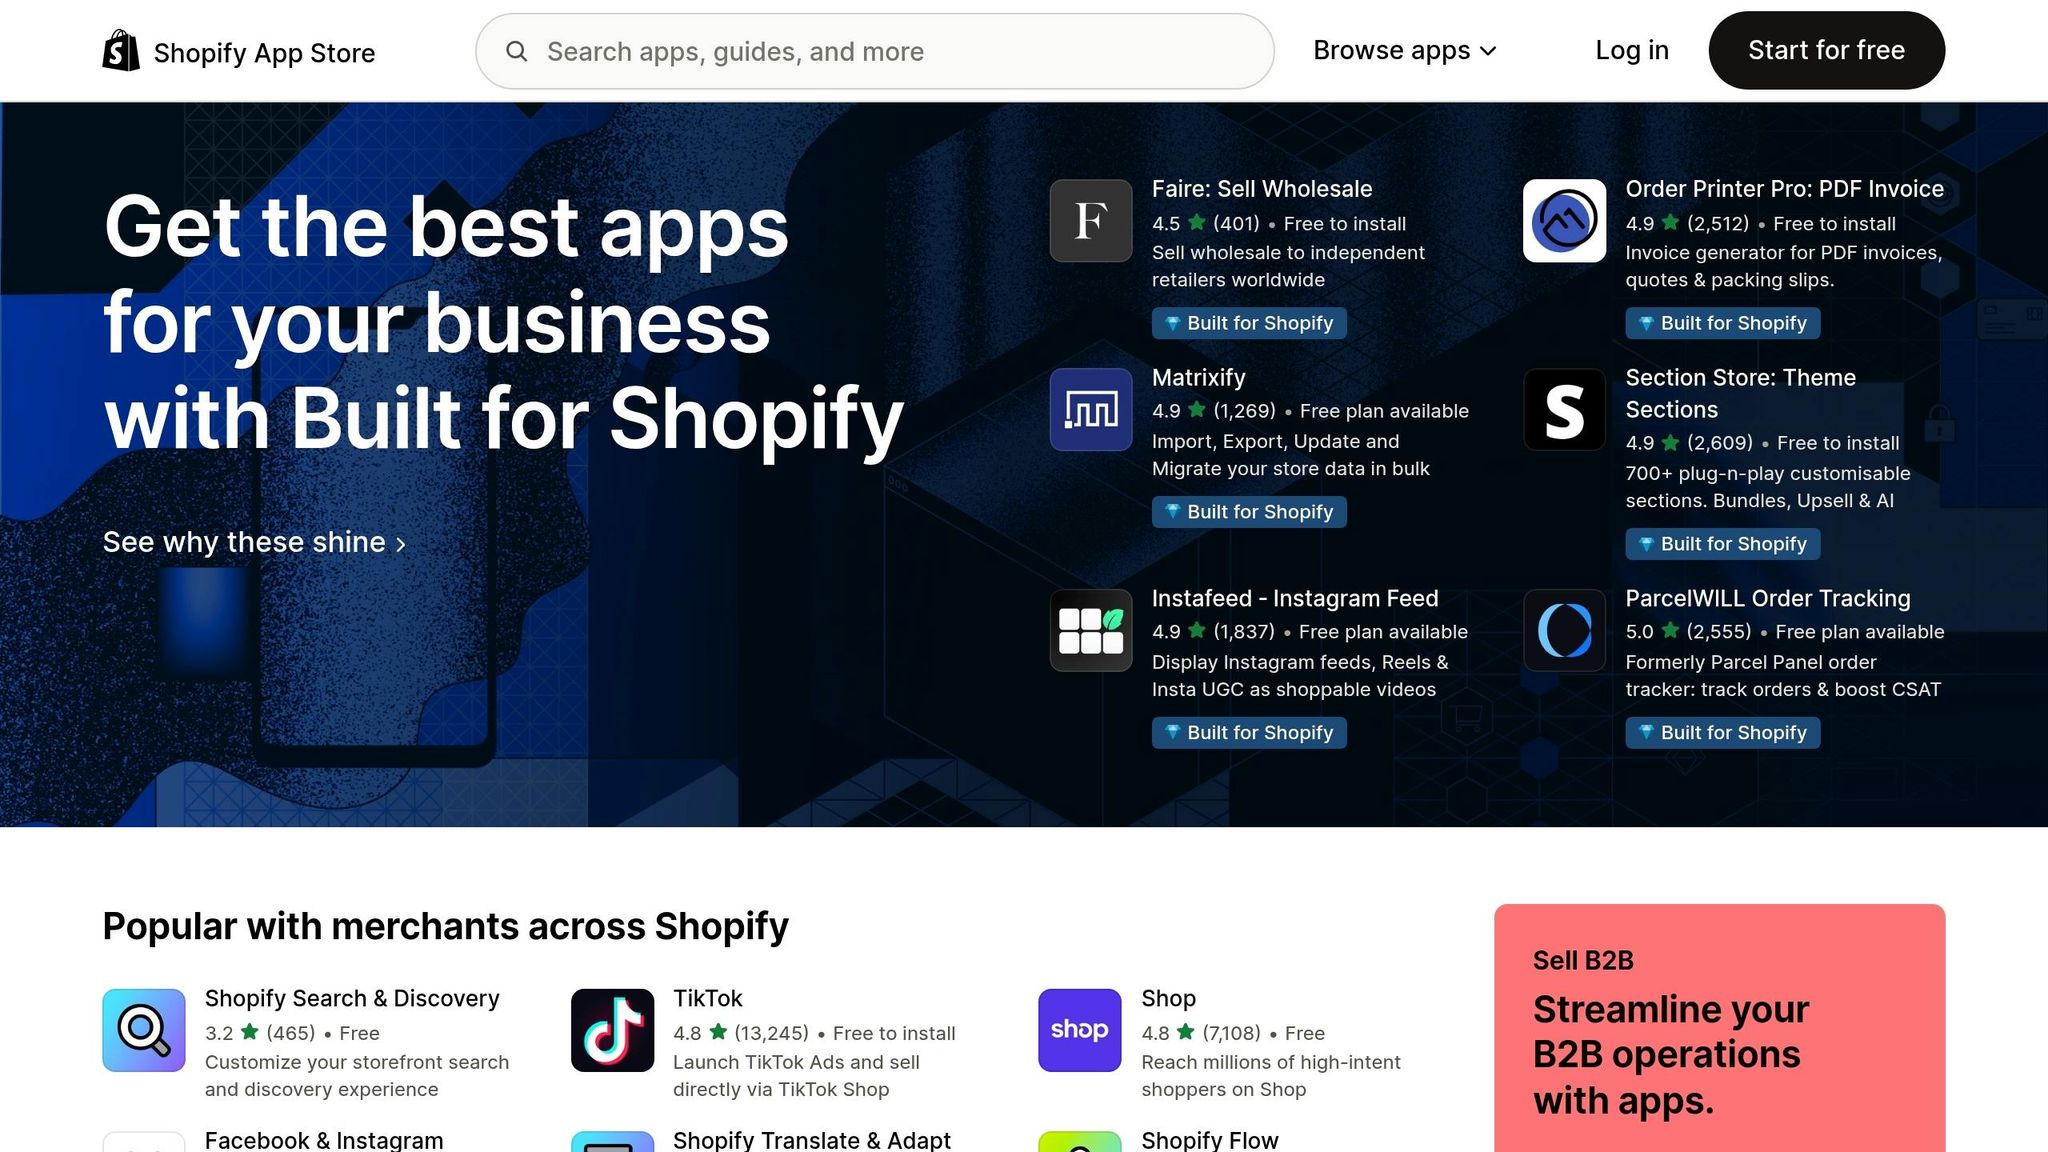Open the Section Store app icon

(x=1564, y=409)
